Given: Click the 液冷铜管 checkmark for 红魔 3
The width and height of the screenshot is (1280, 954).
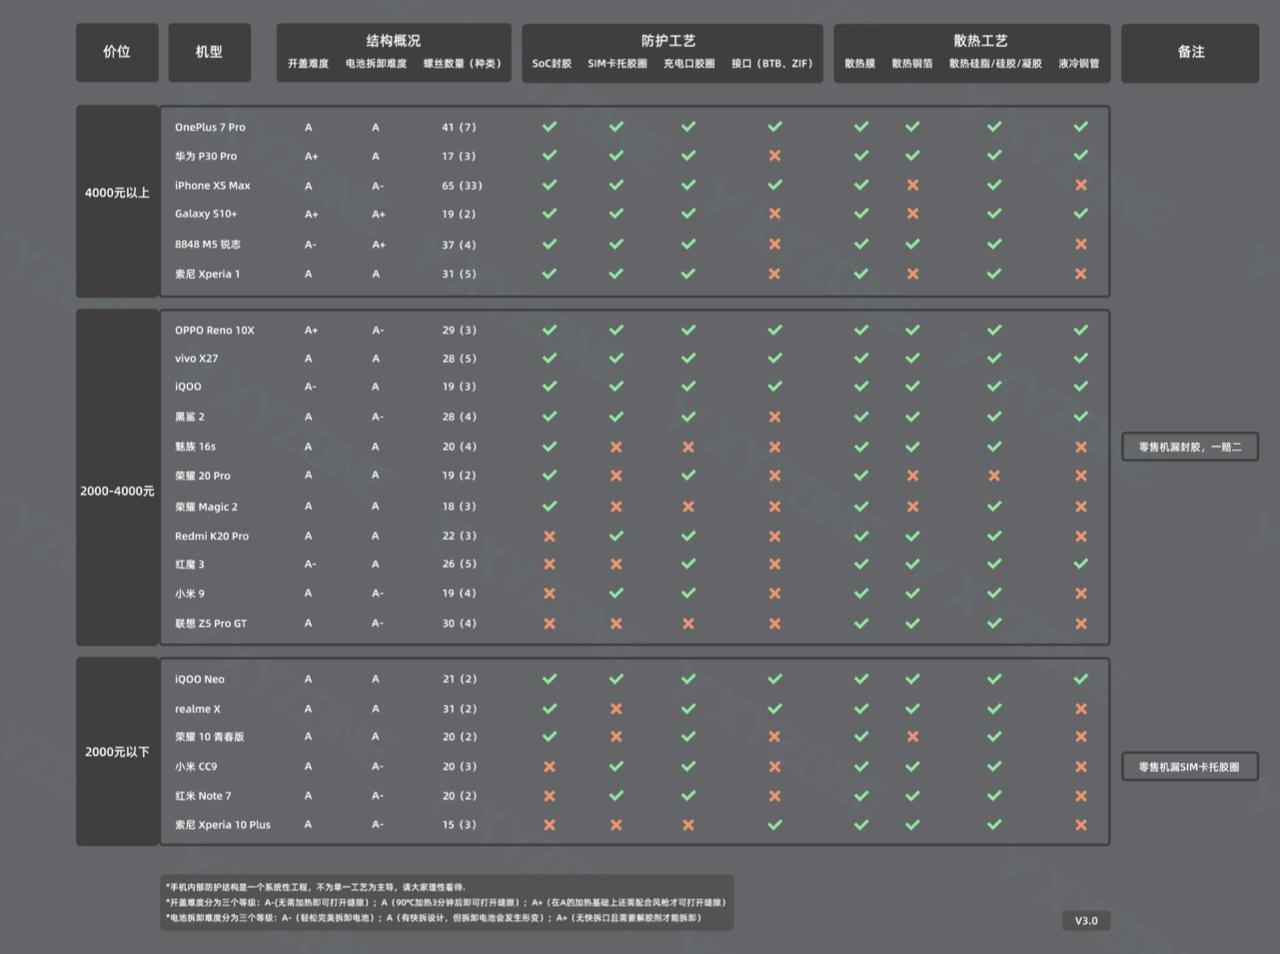Looking at the screenshot, I should pos(1081,564).
